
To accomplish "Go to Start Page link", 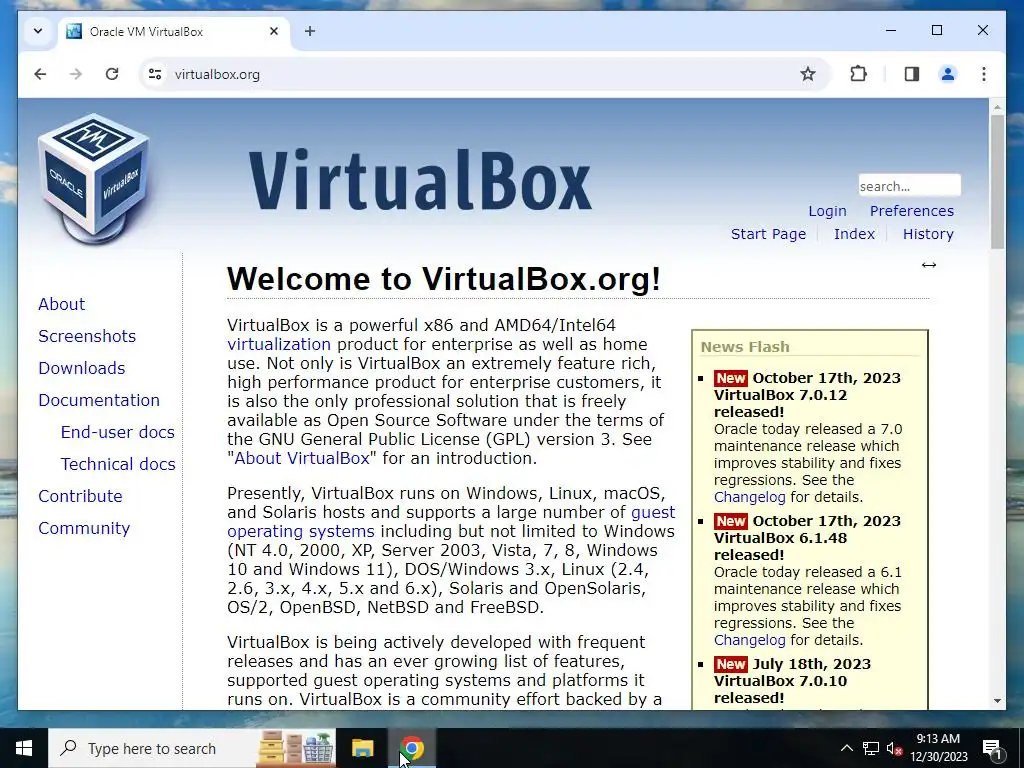I will [x=768, y=234].
